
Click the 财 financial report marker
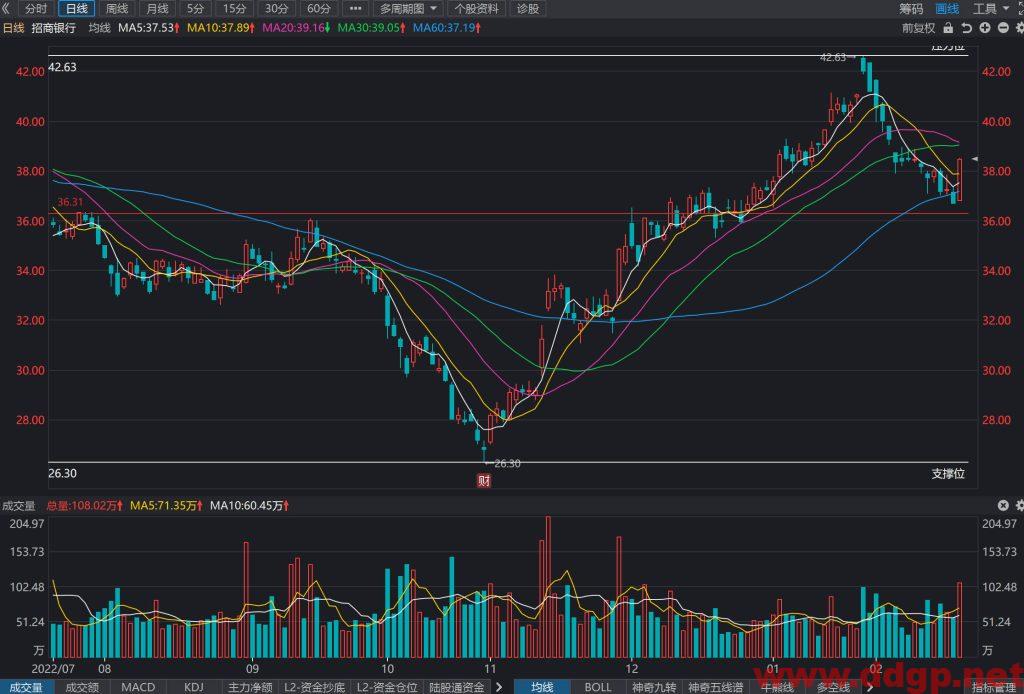[x=484, y=481]
